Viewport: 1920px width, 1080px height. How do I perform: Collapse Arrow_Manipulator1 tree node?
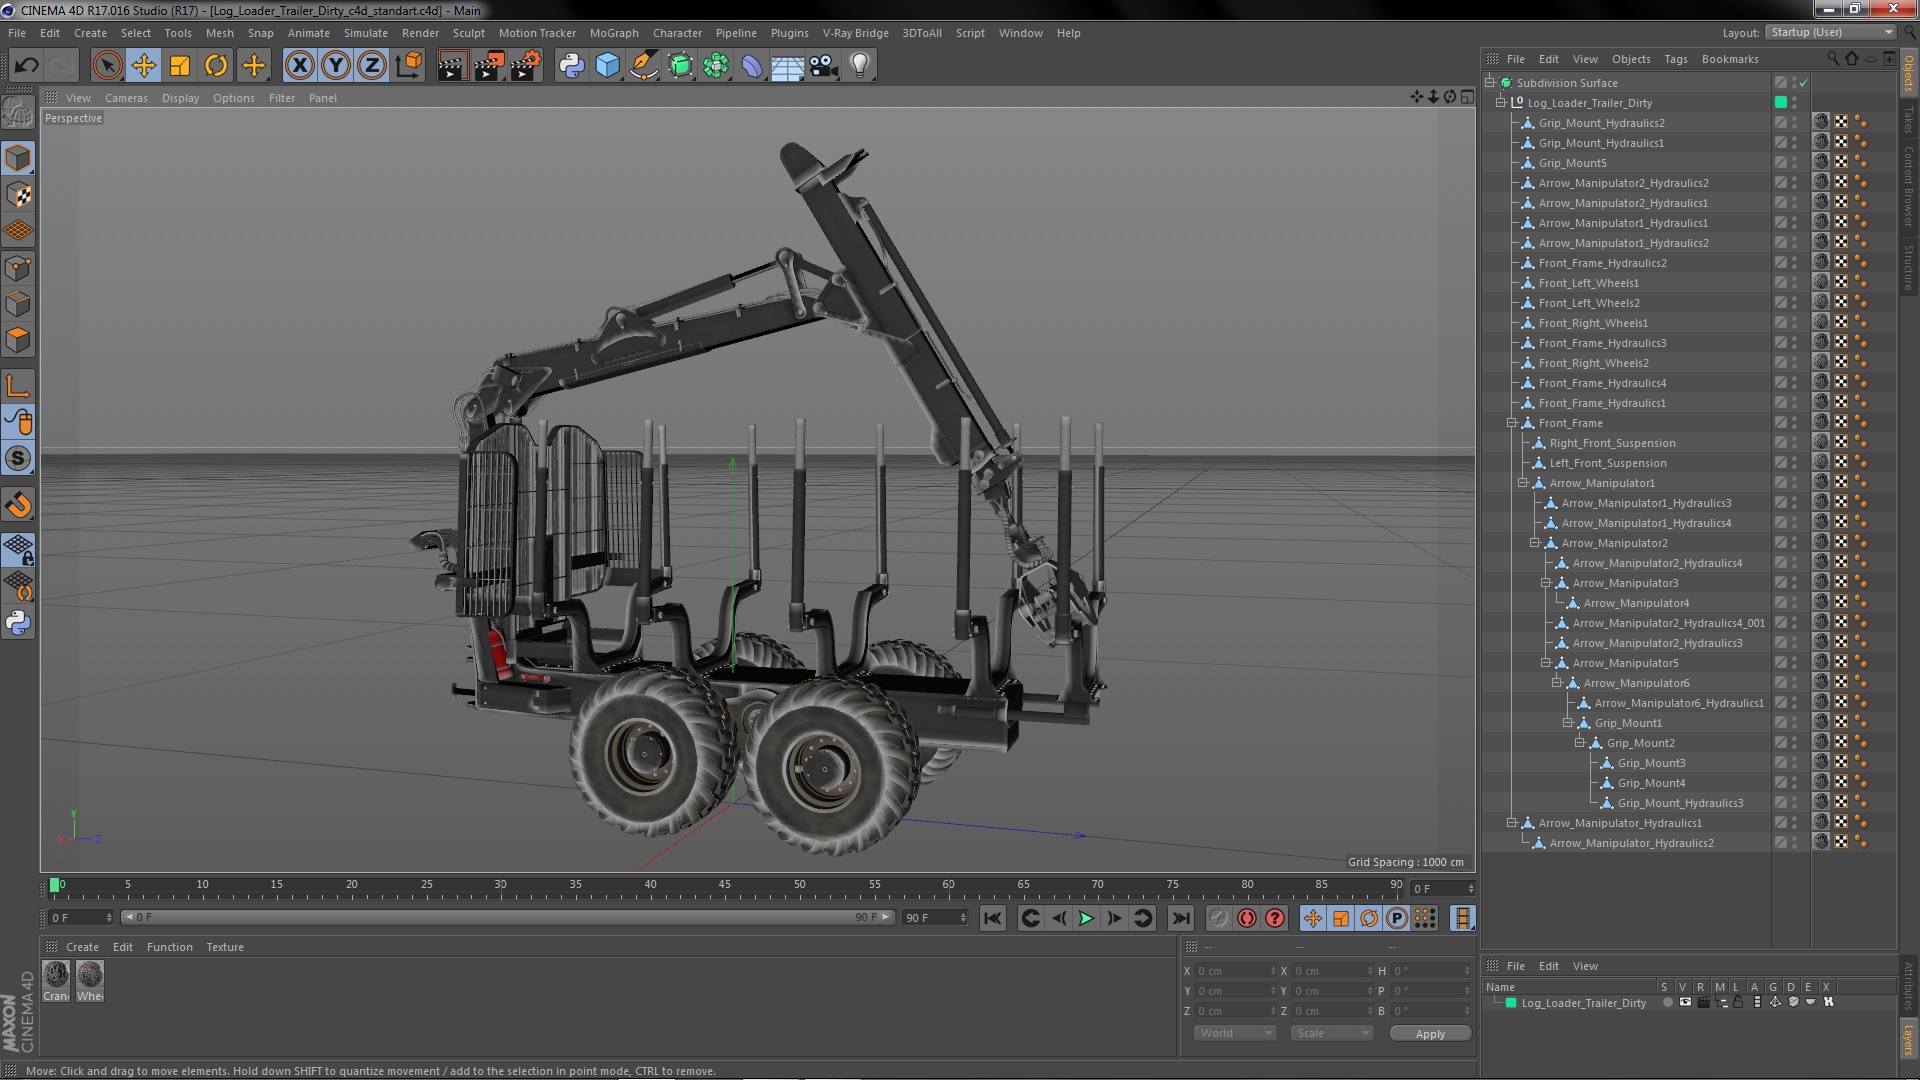click(x=1523, y=483)
